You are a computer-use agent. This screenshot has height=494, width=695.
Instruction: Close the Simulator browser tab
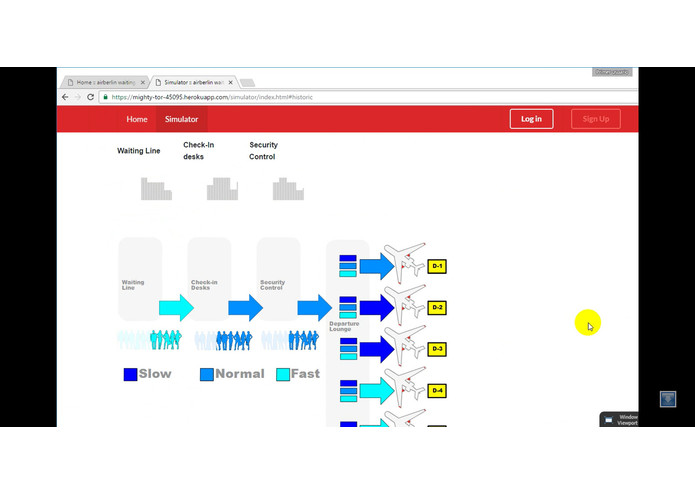(x=230, y=82)
